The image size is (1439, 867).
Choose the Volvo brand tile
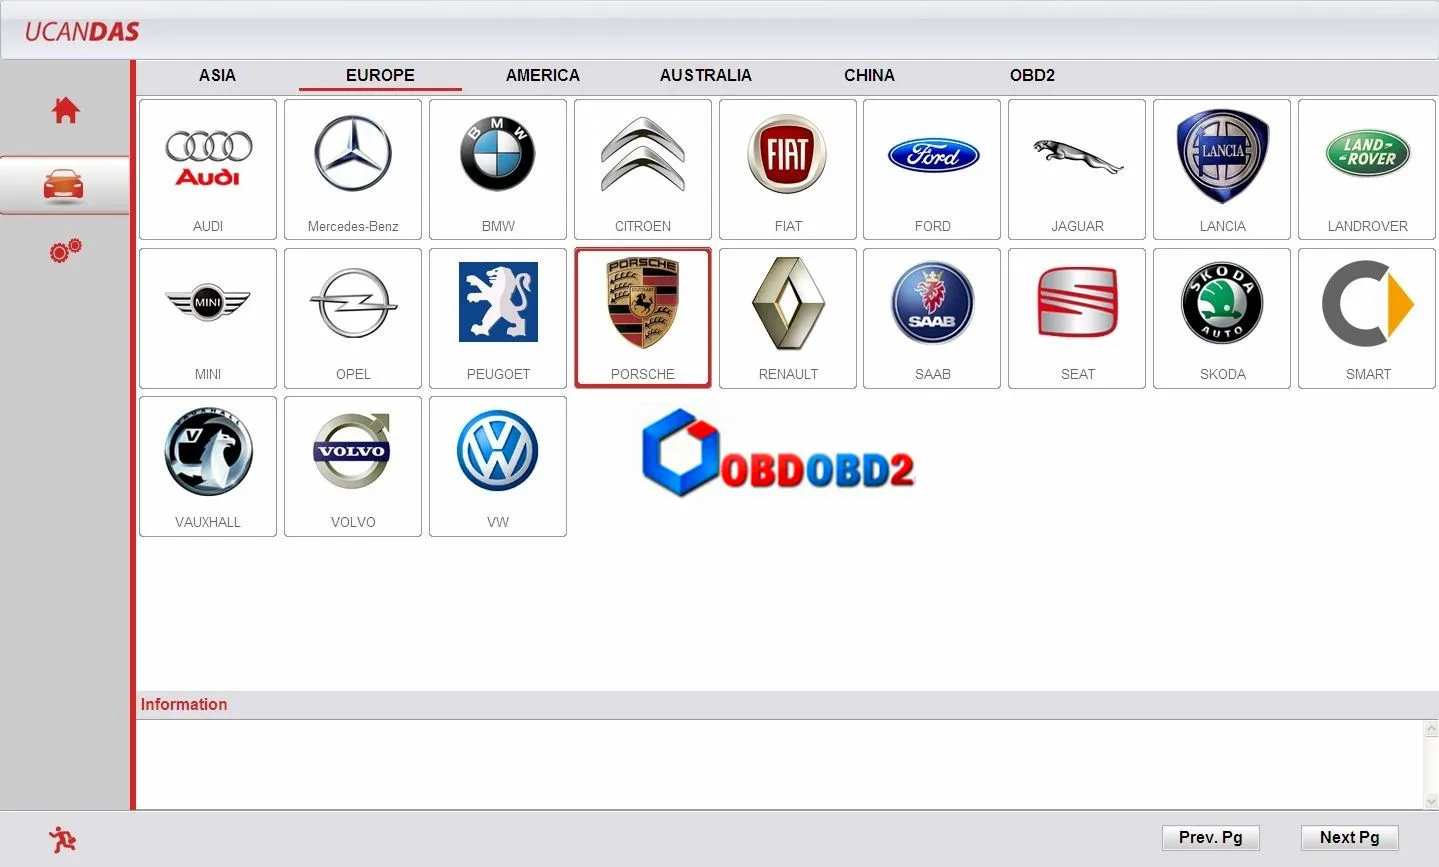(353, 466)
